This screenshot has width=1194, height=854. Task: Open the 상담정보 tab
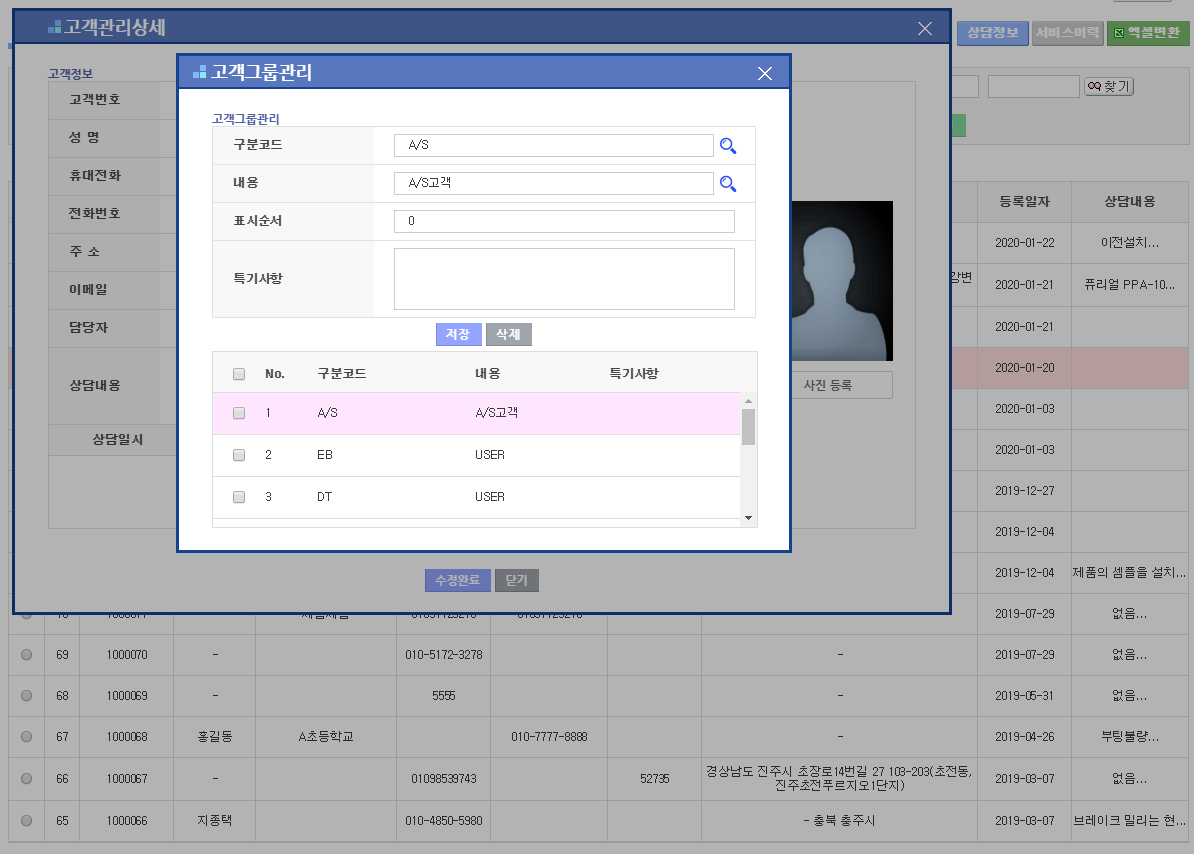coord(992,33)
